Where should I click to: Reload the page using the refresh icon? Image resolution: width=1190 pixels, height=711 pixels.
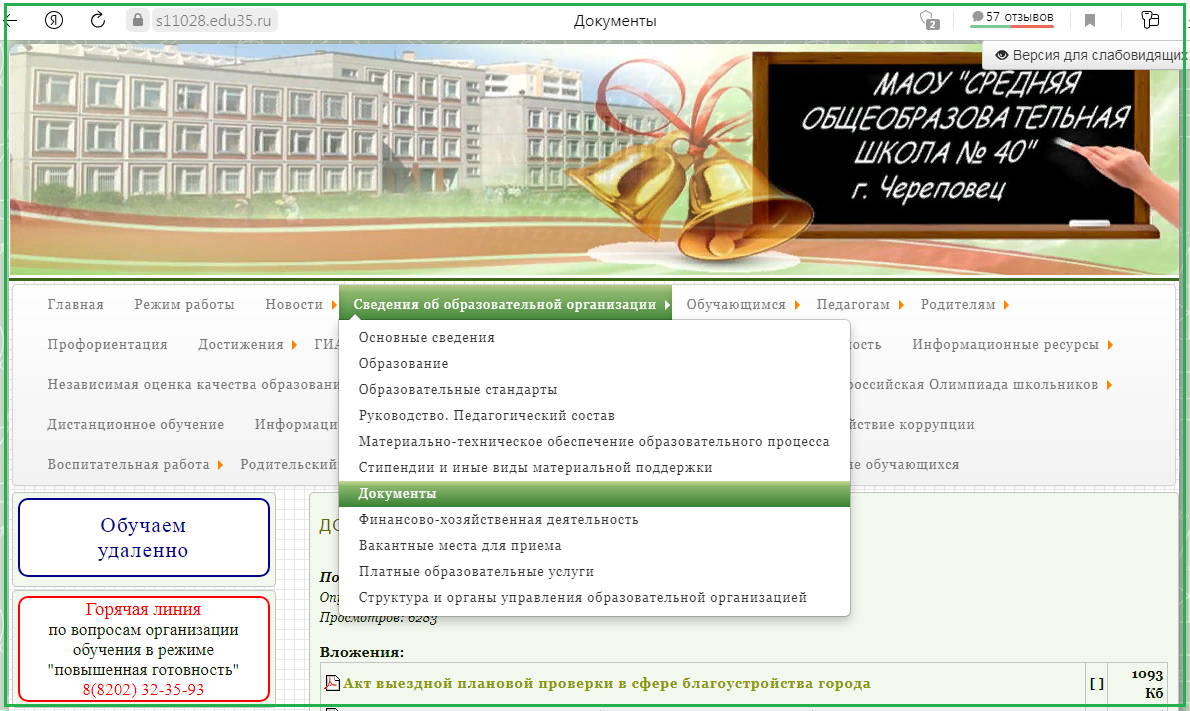coord(97,19)
